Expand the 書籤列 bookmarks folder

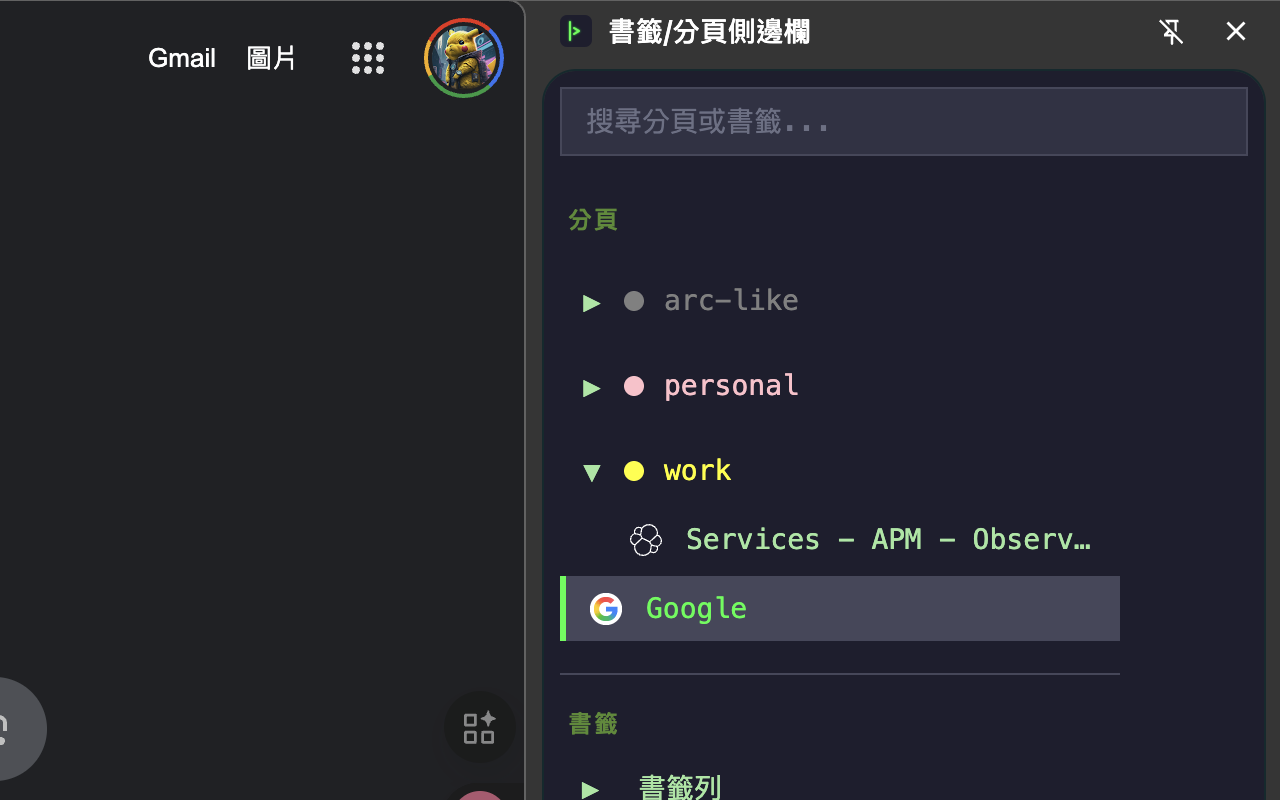pyautogui.click(x=592, y=788)
